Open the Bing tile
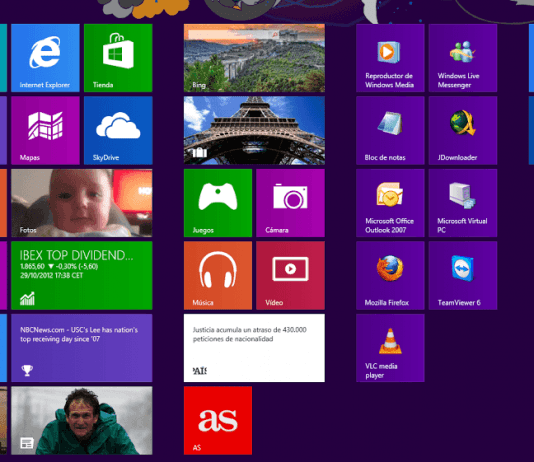Viewport: 534px width, 462px height. point(254,58)
